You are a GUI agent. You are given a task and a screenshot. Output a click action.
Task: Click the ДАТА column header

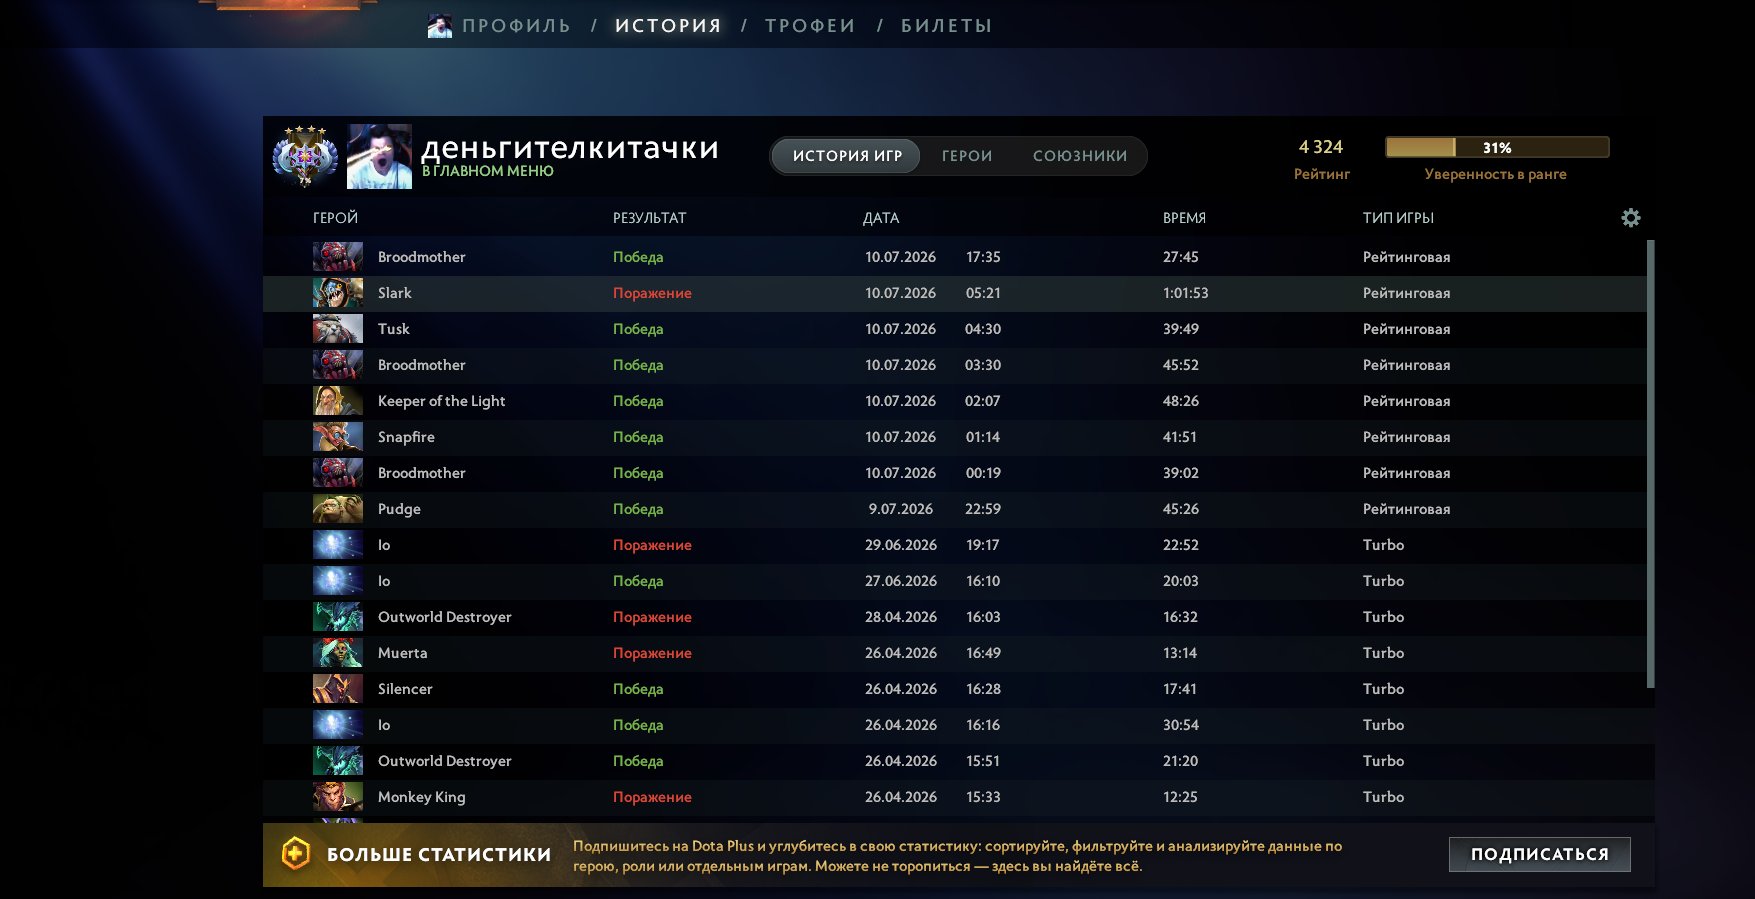coord(881,218)
